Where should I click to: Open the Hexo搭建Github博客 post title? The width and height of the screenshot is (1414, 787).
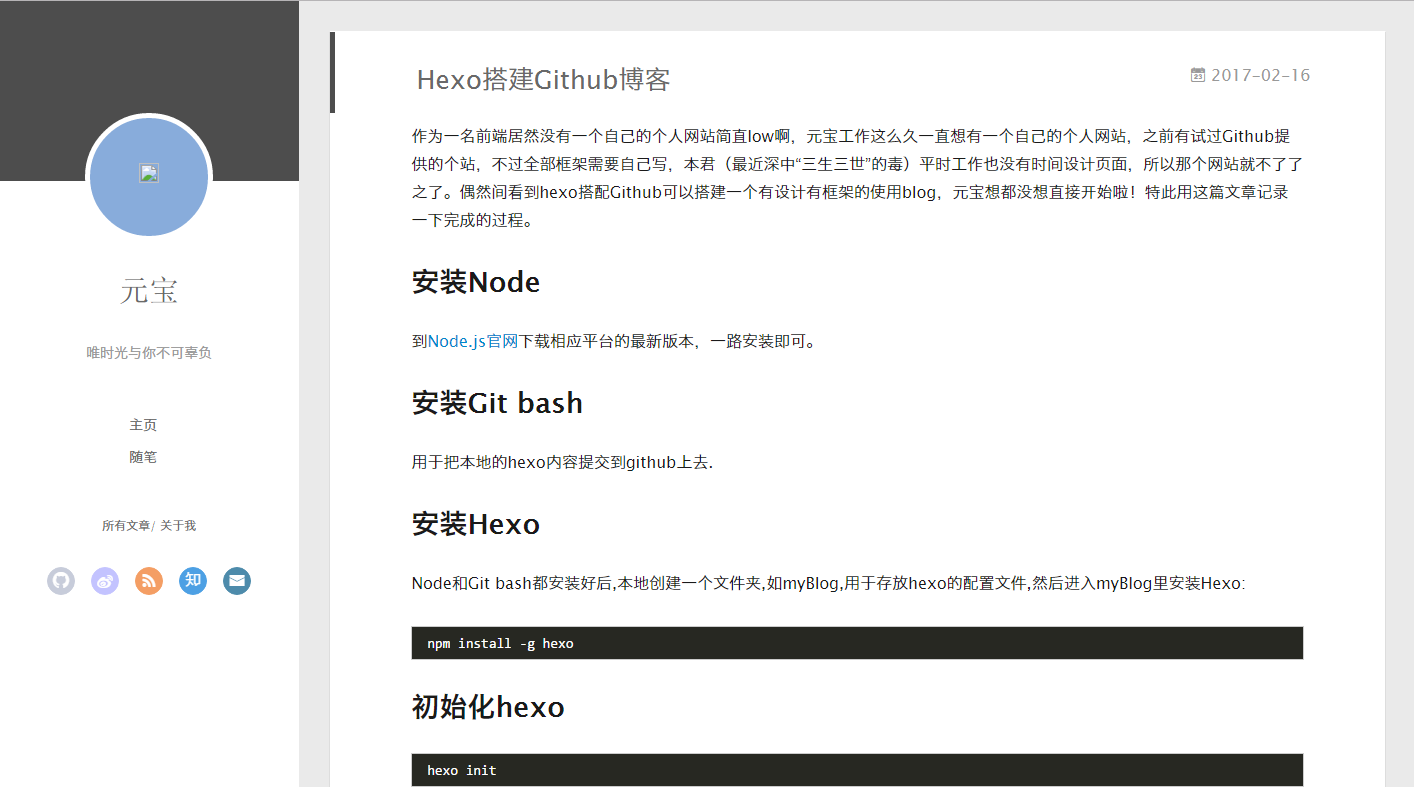(x=543, y=80)
